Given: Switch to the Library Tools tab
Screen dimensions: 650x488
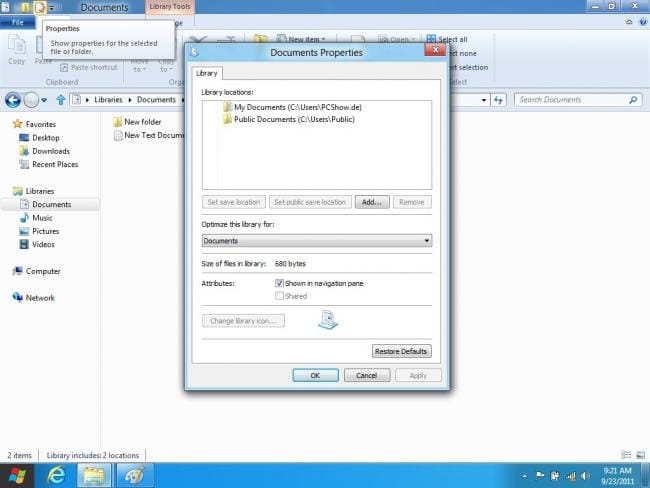Looking at the screenshot, I should coord(170,7).
